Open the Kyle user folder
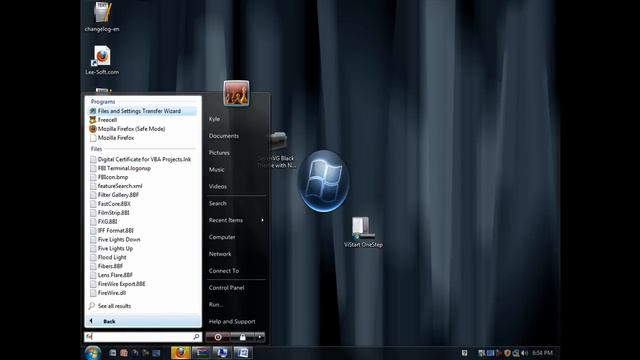Image resolution: width=640 pixels, height=360 pixels. click(214, 119)
